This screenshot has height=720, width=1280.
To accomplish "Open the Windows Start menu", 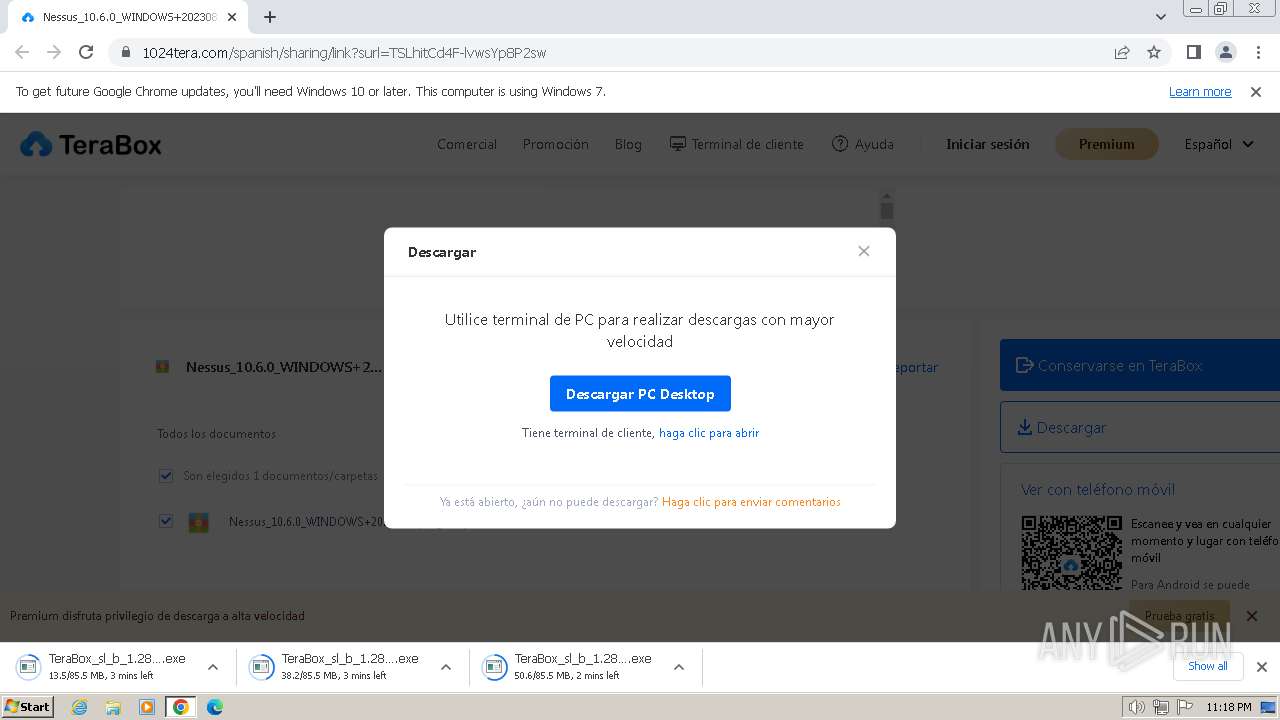I will 28,707.
